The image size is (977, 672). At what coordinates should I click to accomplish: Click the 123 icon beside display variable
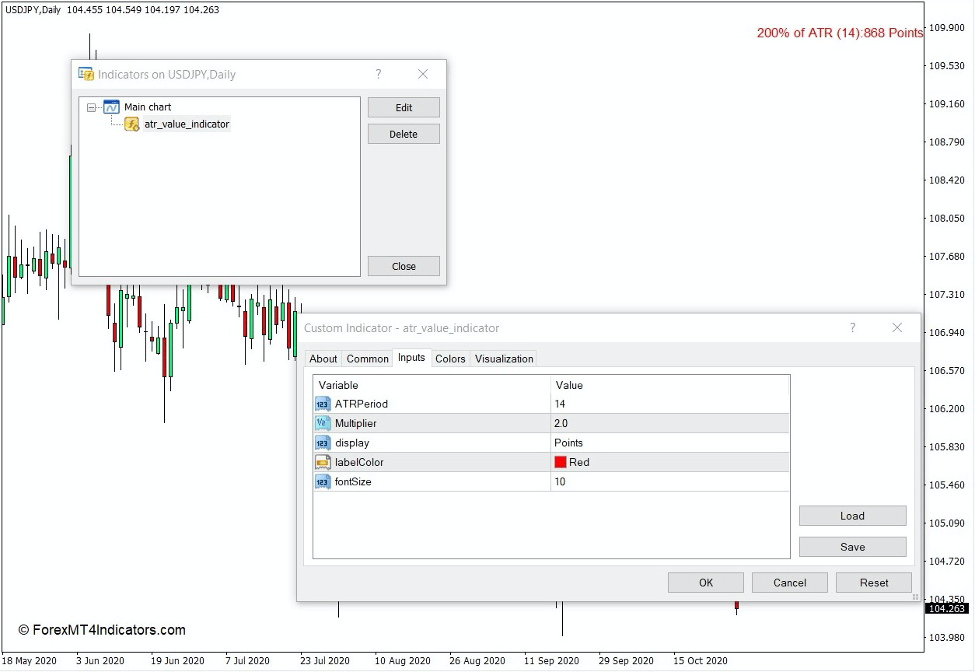point(321,442)
